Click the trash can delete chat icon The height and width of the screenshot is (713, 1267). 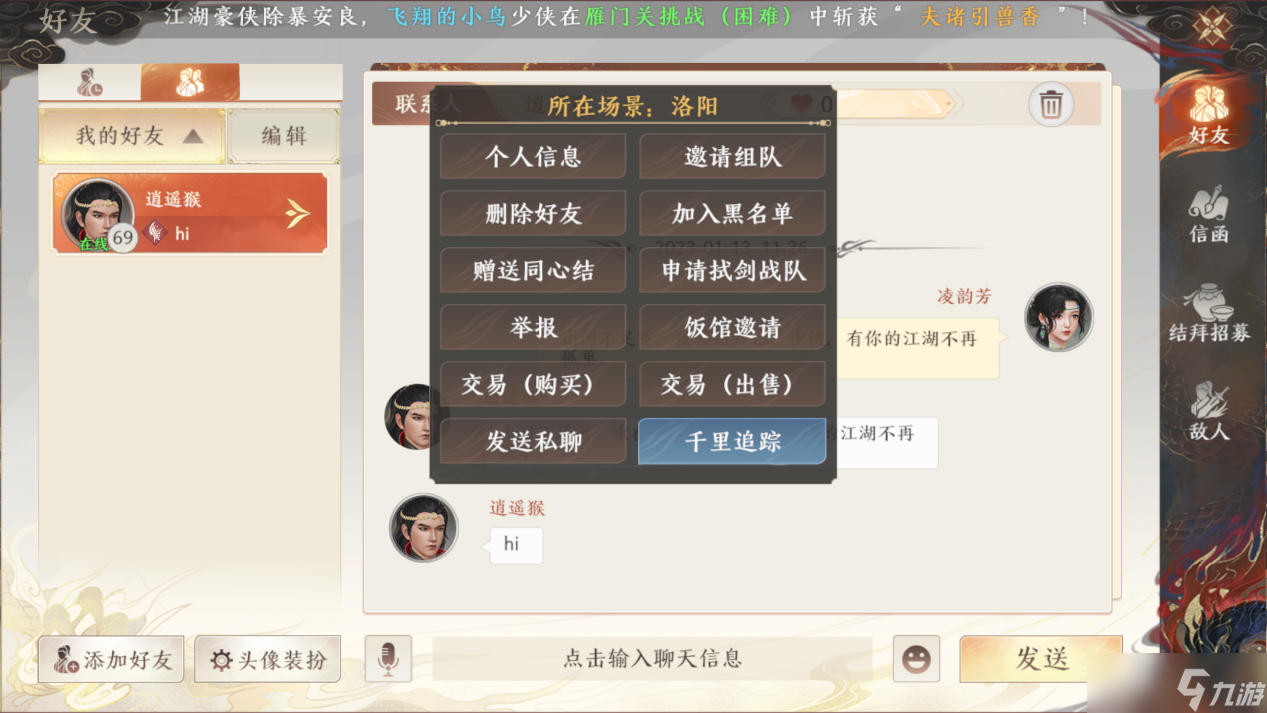(x=1050, y=104)
